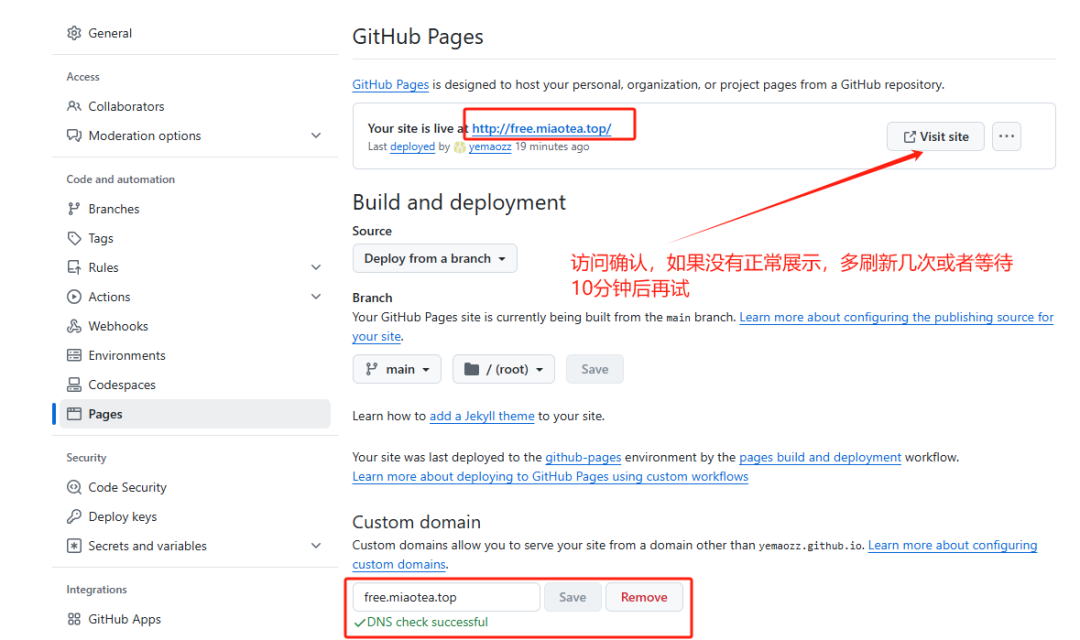Click the Secrets and variables asterisk icon

74,546
